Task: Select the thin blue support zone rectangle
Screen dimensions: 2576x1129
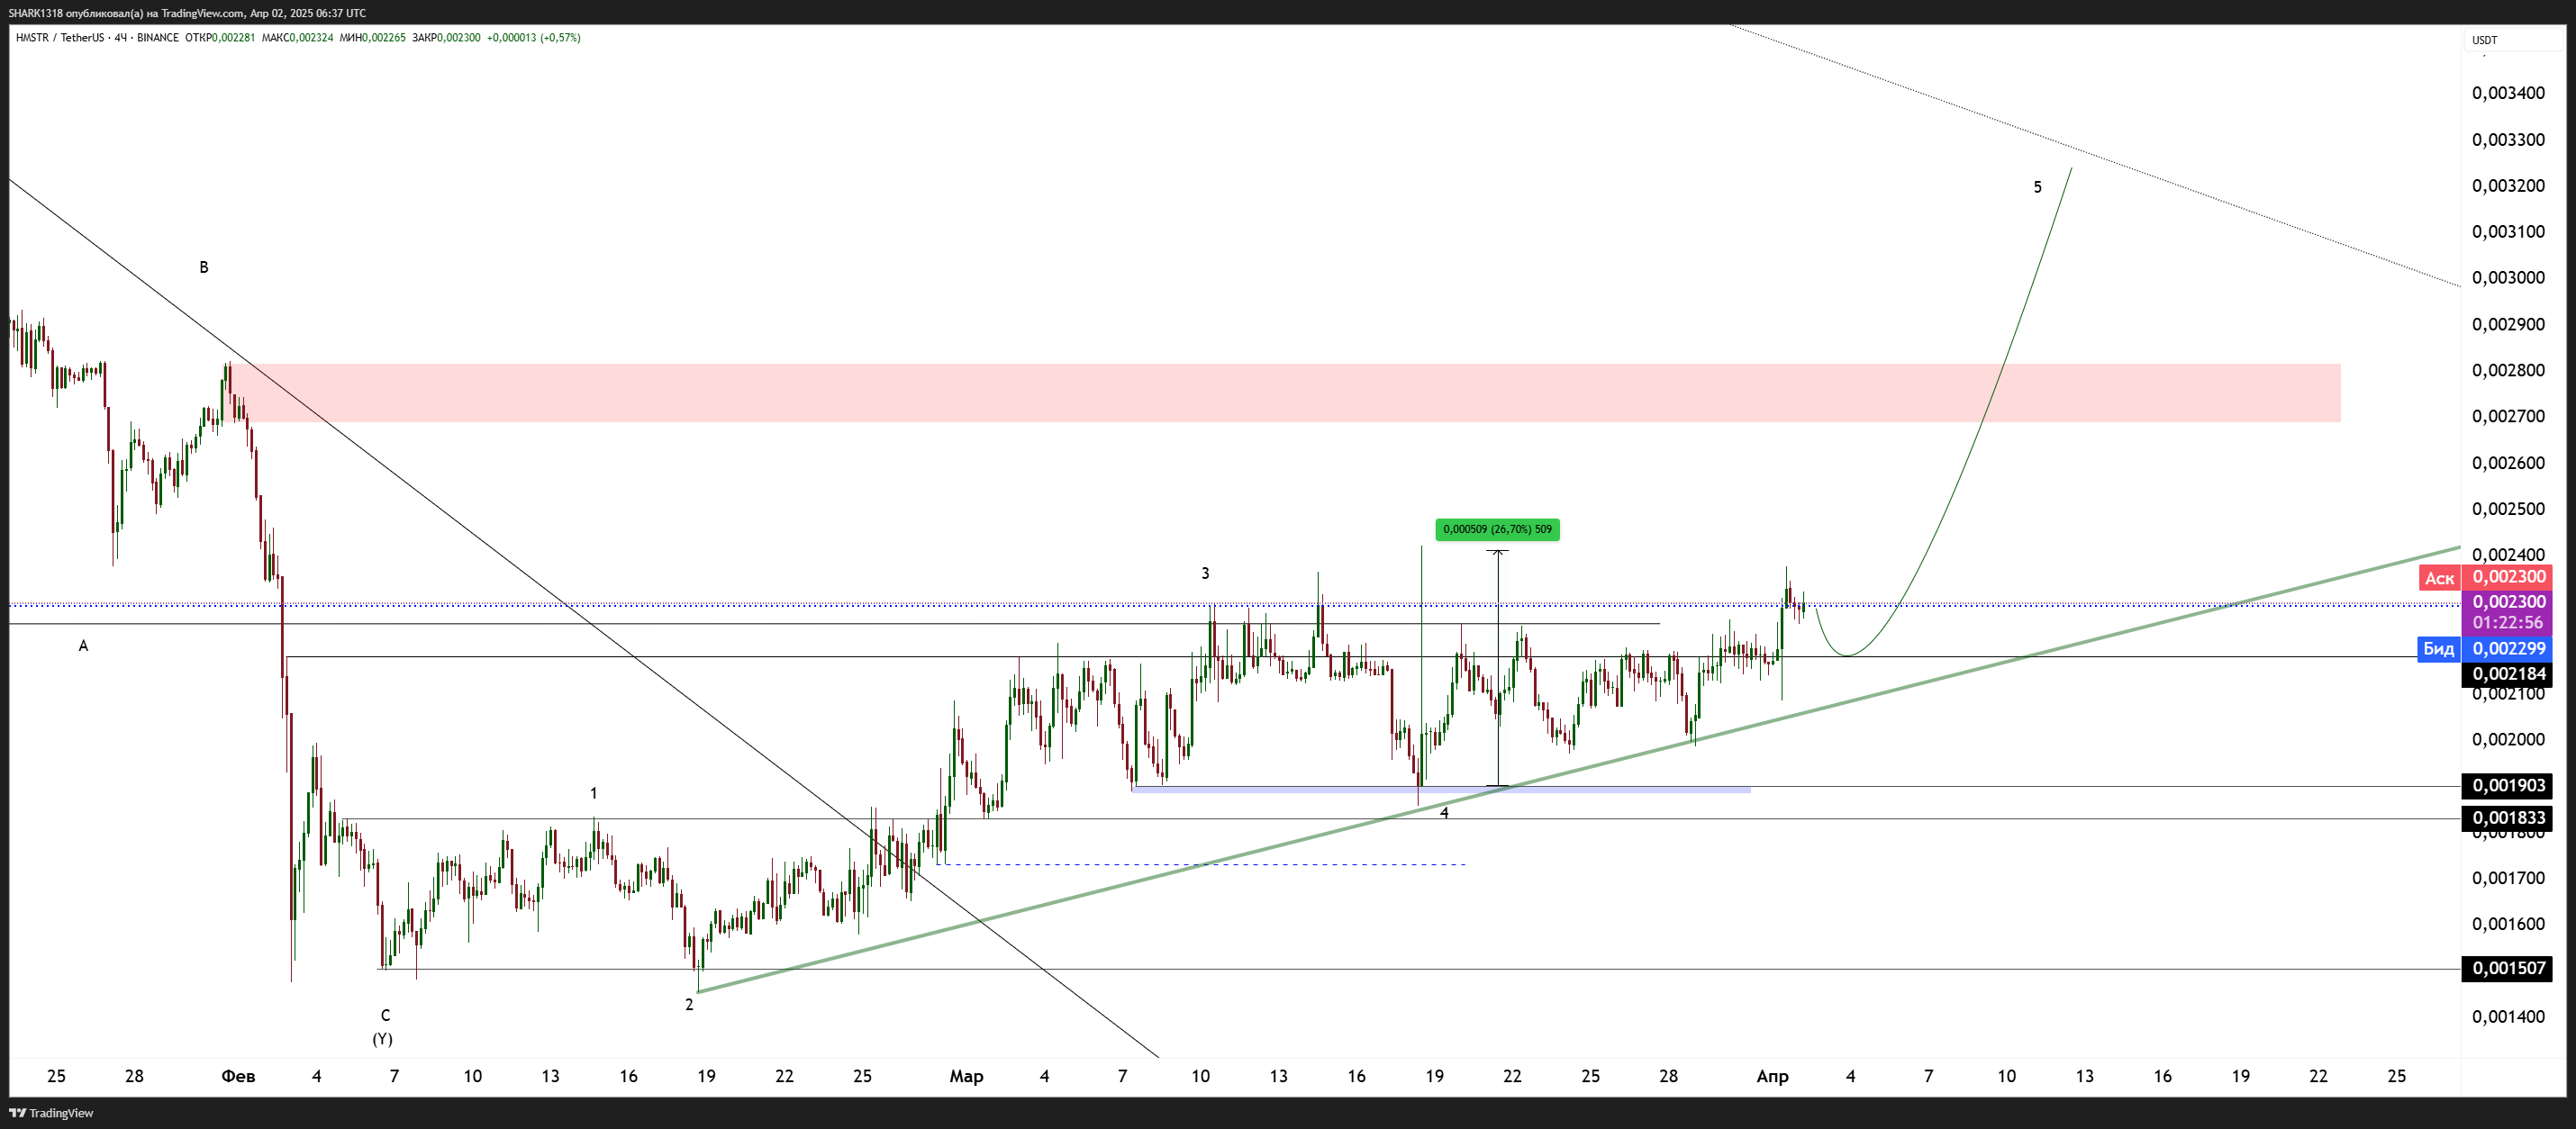Action: coord(1441,790)
